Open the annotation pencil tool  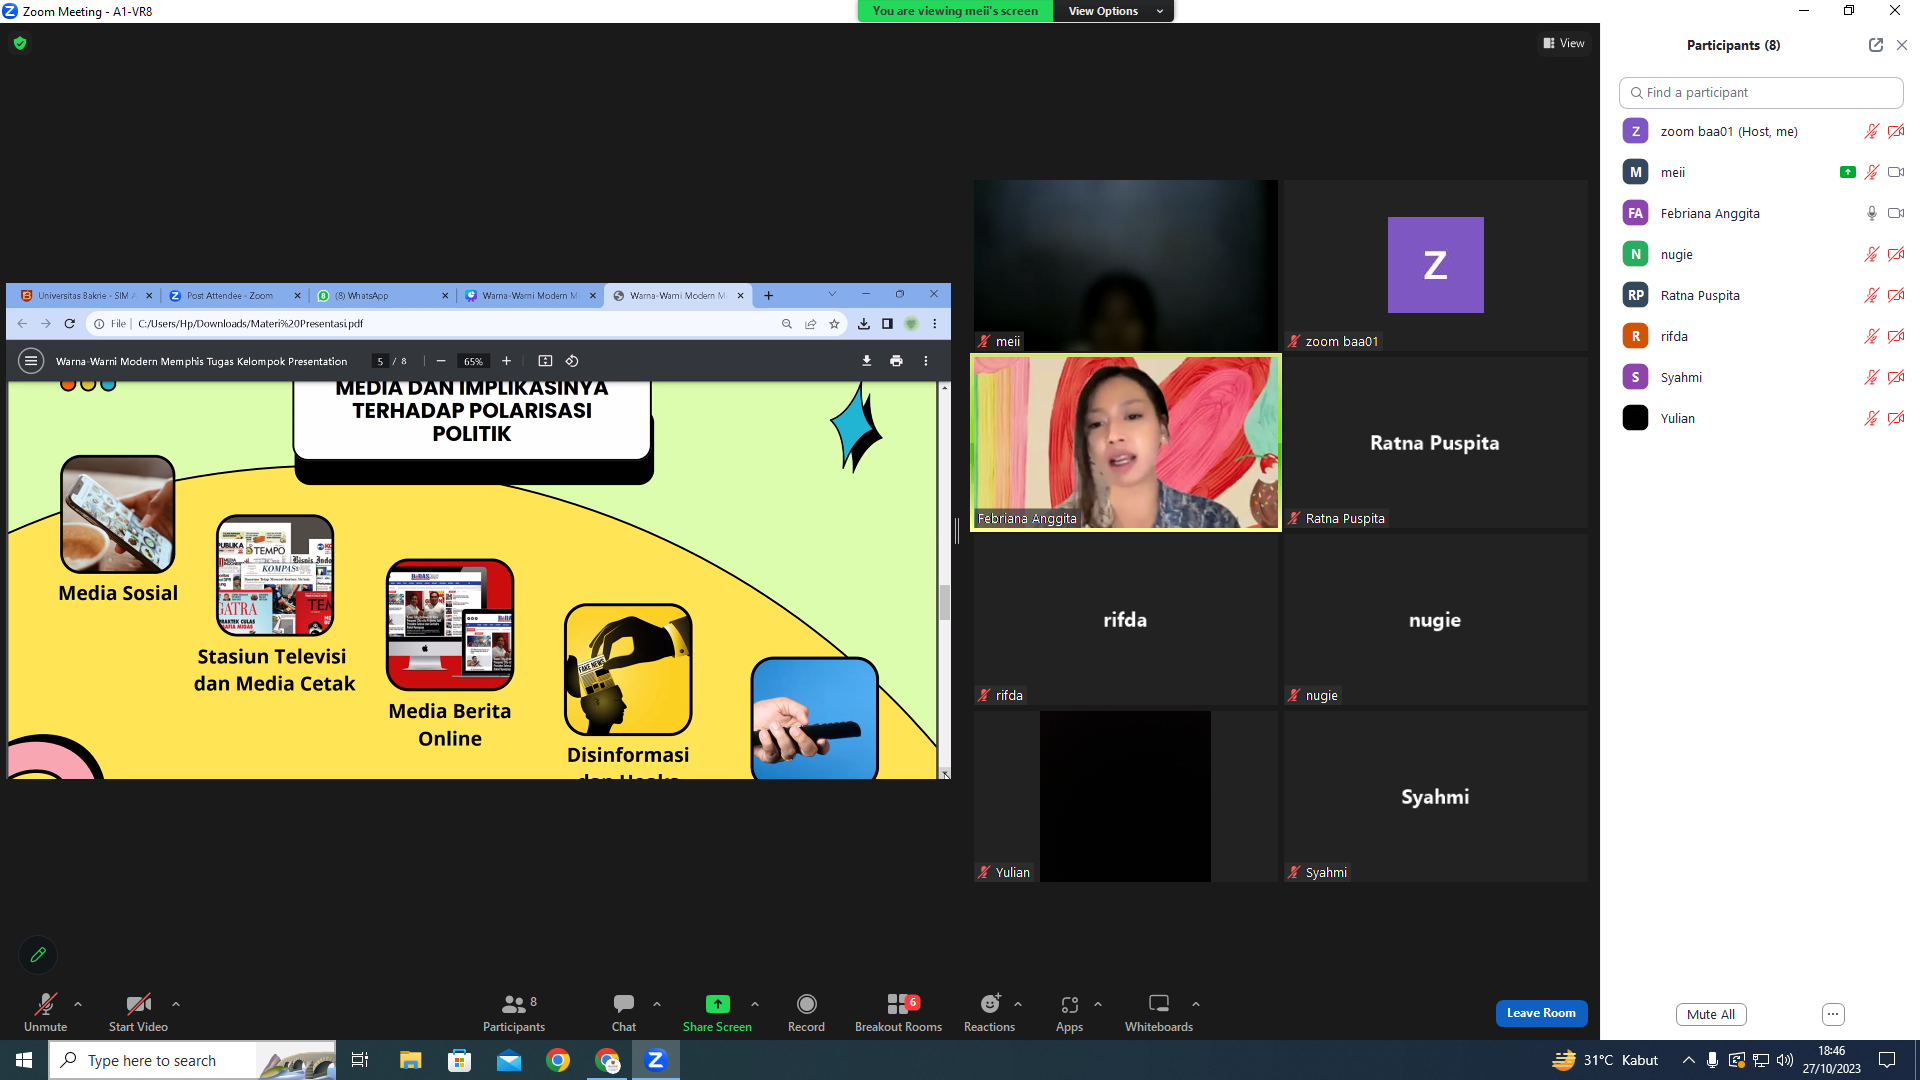point(38,955)
